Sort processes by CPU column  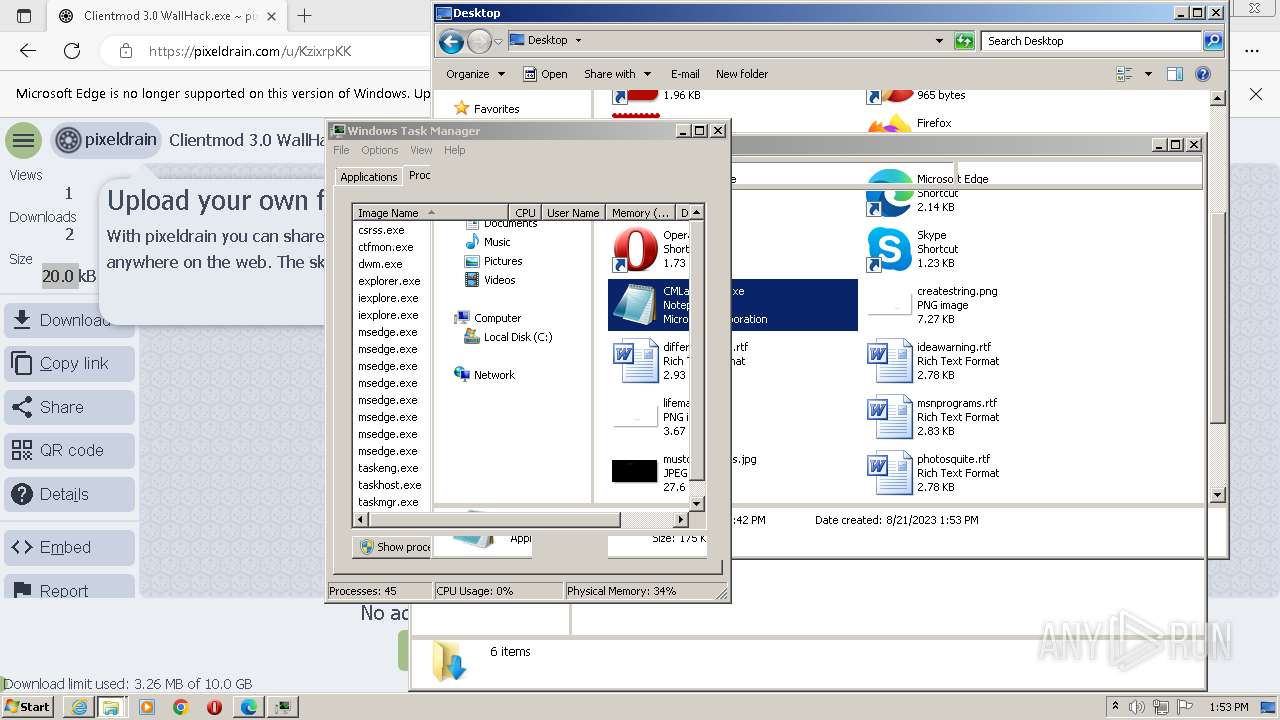point(525,213)
